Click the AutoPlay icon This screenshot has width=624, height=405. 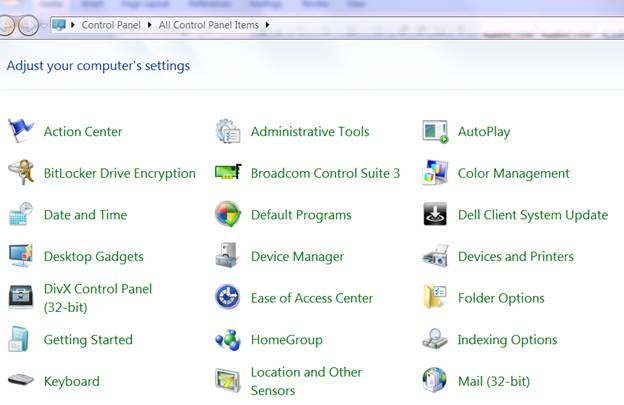435,131
